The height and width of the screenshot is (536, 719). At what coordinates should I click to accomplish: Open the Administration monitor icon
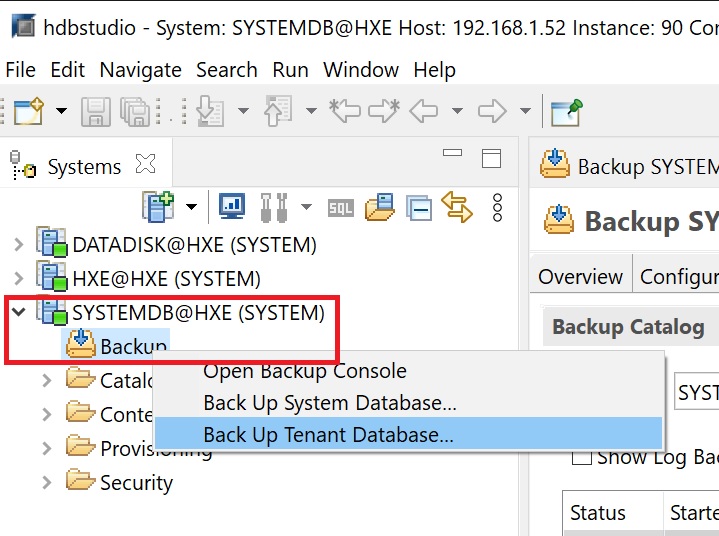[x=232, y=207]
